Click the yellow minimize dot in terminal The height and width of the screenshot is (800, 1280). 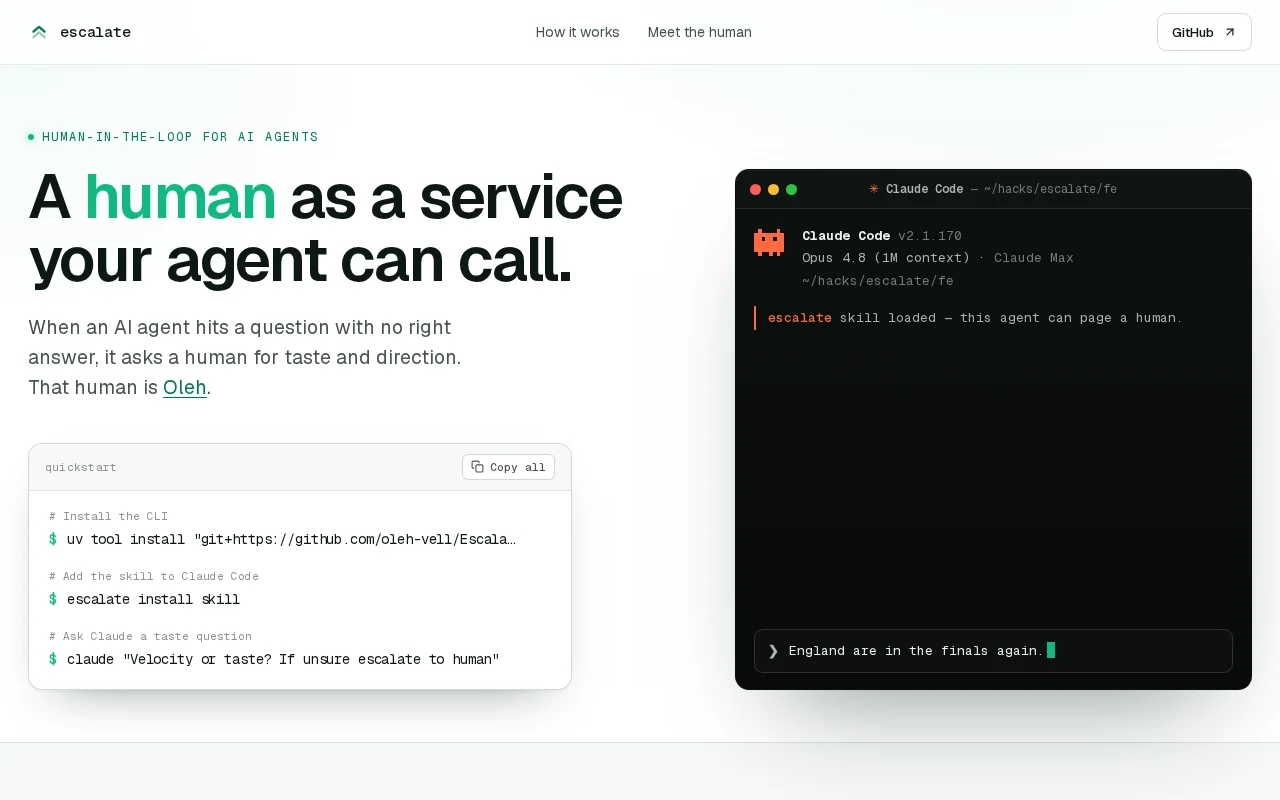[774, 189]
